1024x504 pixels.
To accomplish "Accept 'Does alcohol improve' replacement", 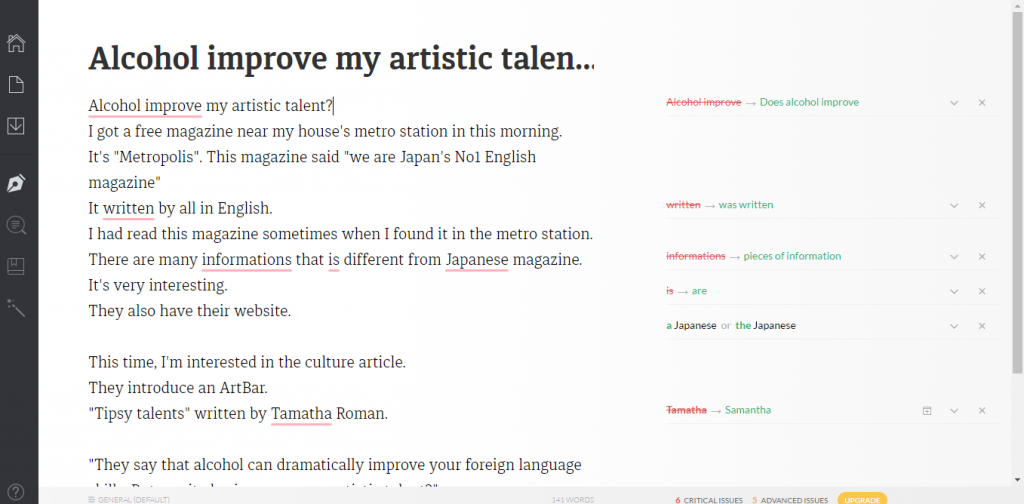I will pyautogui.click(x=809, y=102).
